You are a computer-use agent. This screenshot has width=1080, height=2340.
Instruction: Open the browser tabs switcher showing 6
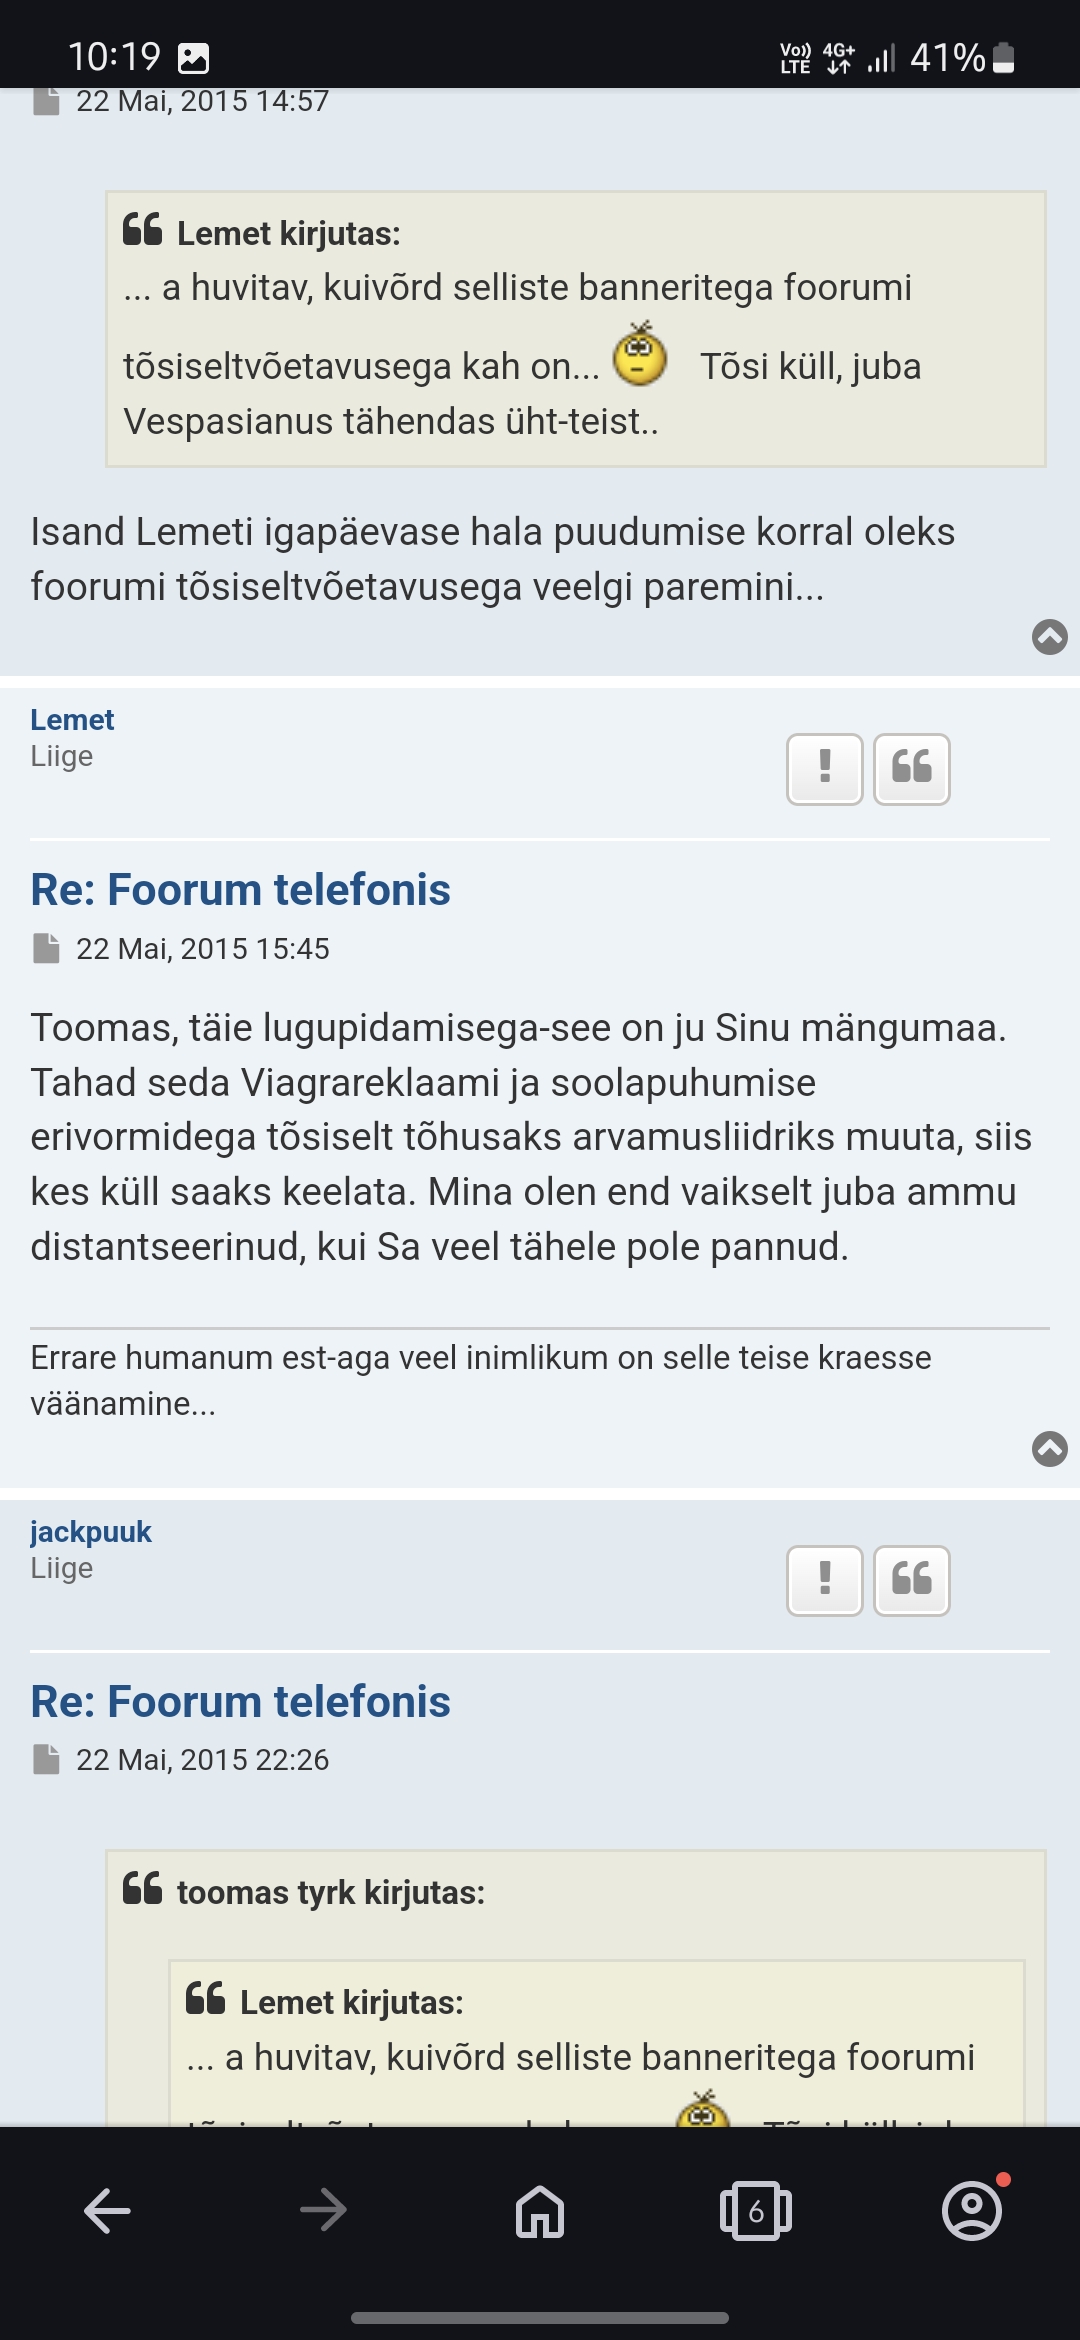(x=756, y=2210)
